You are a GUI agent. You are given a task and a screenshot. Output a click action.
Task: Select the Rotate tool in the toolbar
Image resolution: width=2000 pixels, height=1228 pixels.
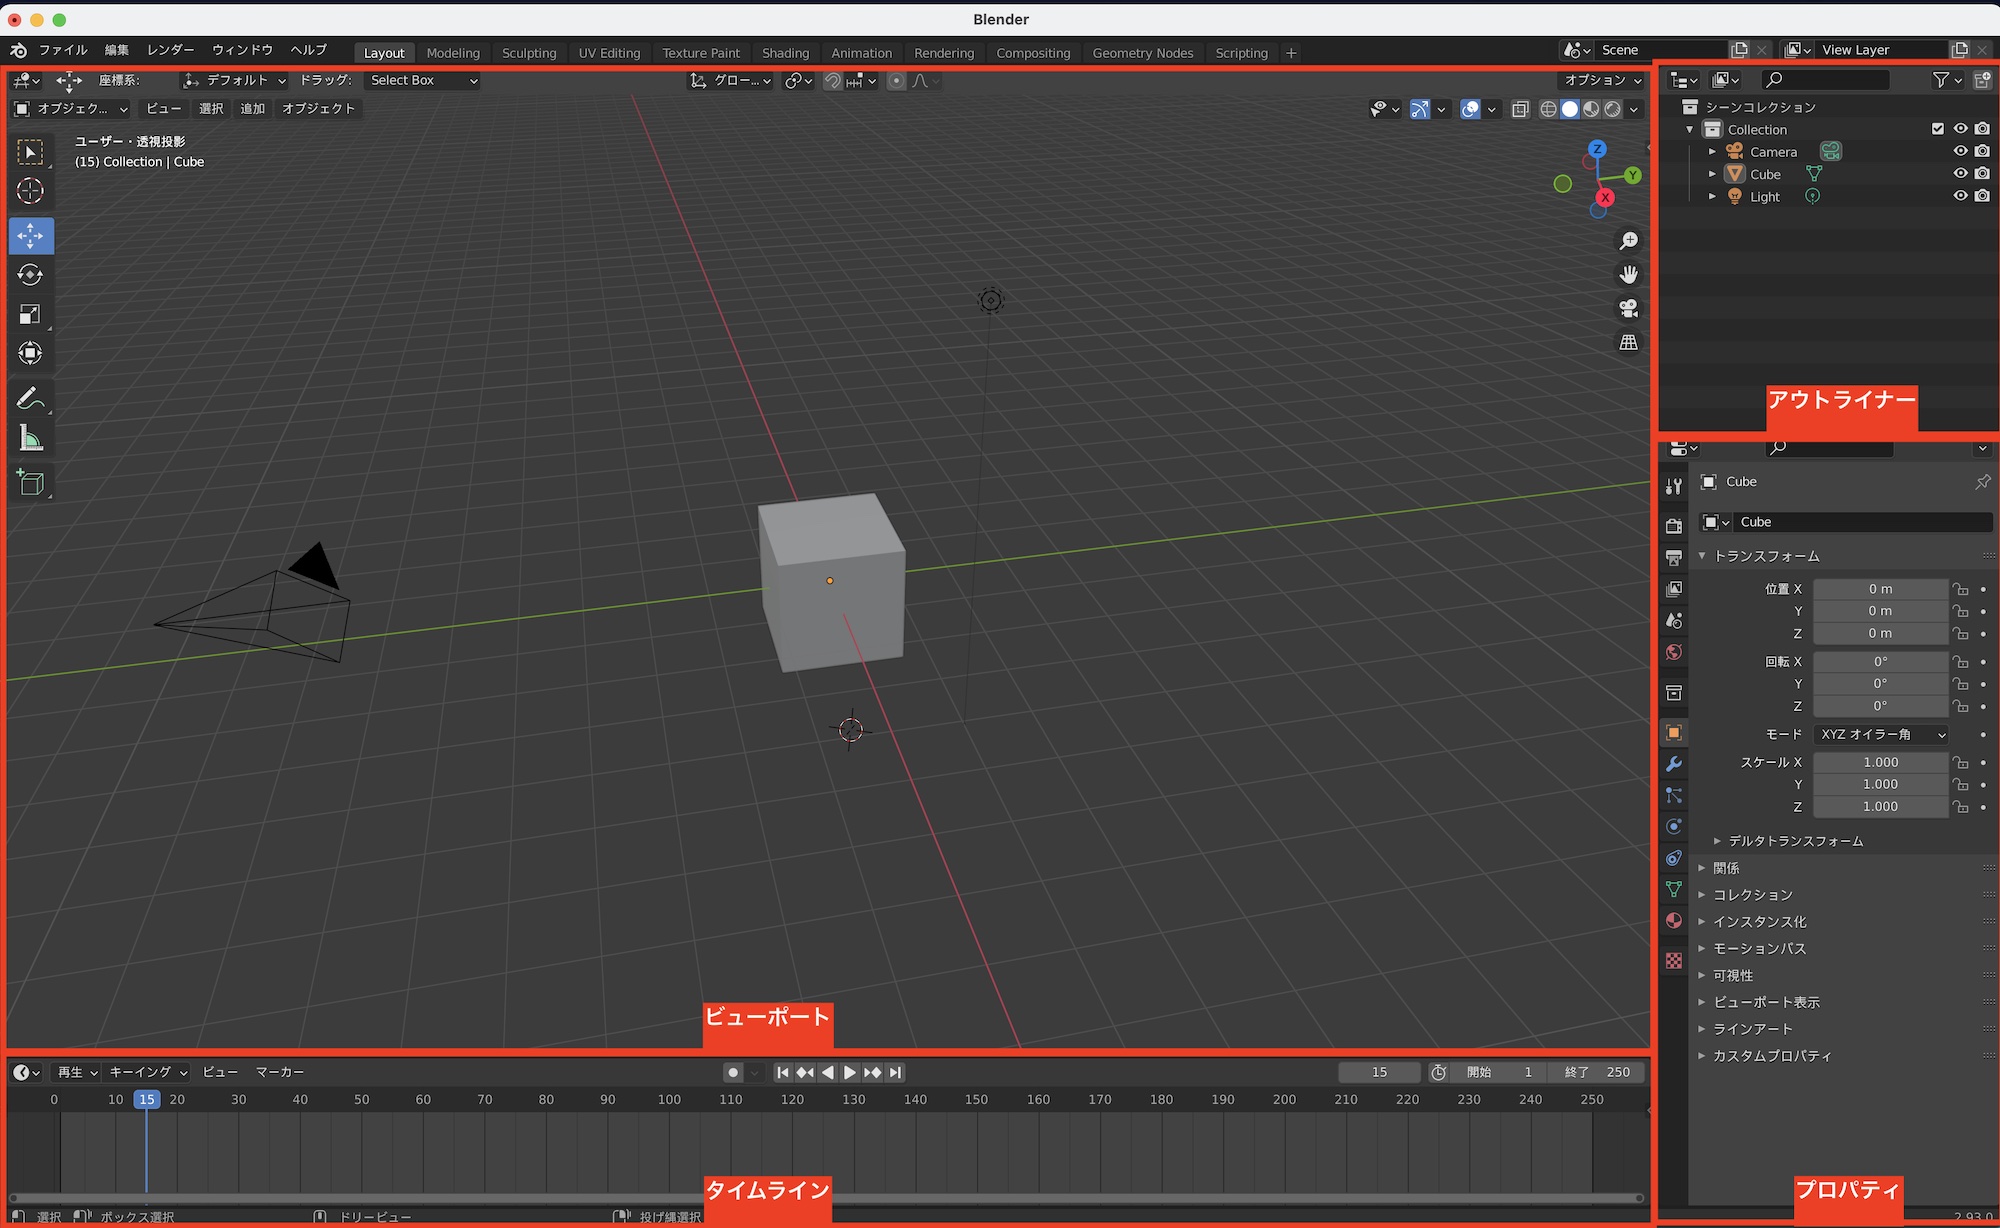(30, 275)
